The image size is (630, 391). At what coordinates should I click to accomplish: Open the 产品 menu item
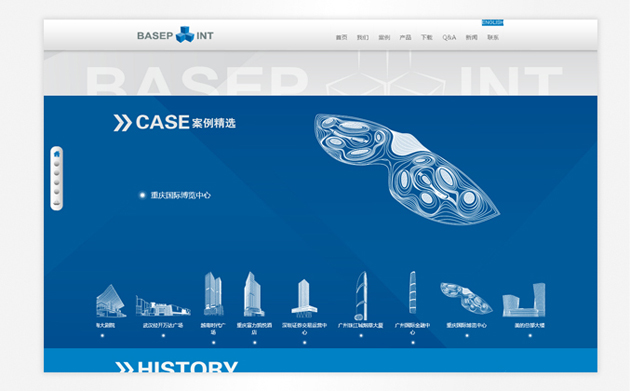pos(405,37)
